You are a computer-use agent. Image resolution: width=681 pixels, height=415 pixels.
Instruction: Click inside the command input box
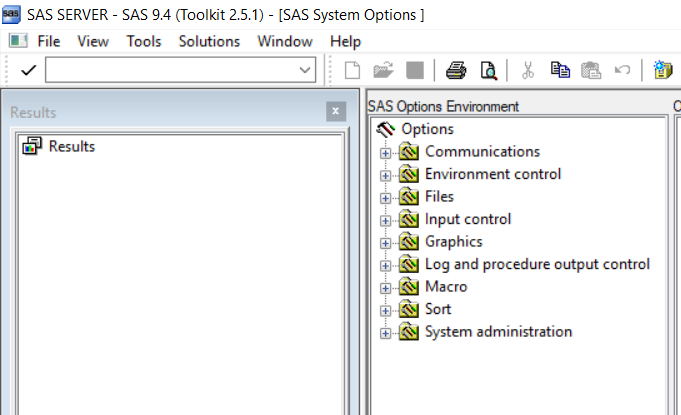[x=170, y=70]
